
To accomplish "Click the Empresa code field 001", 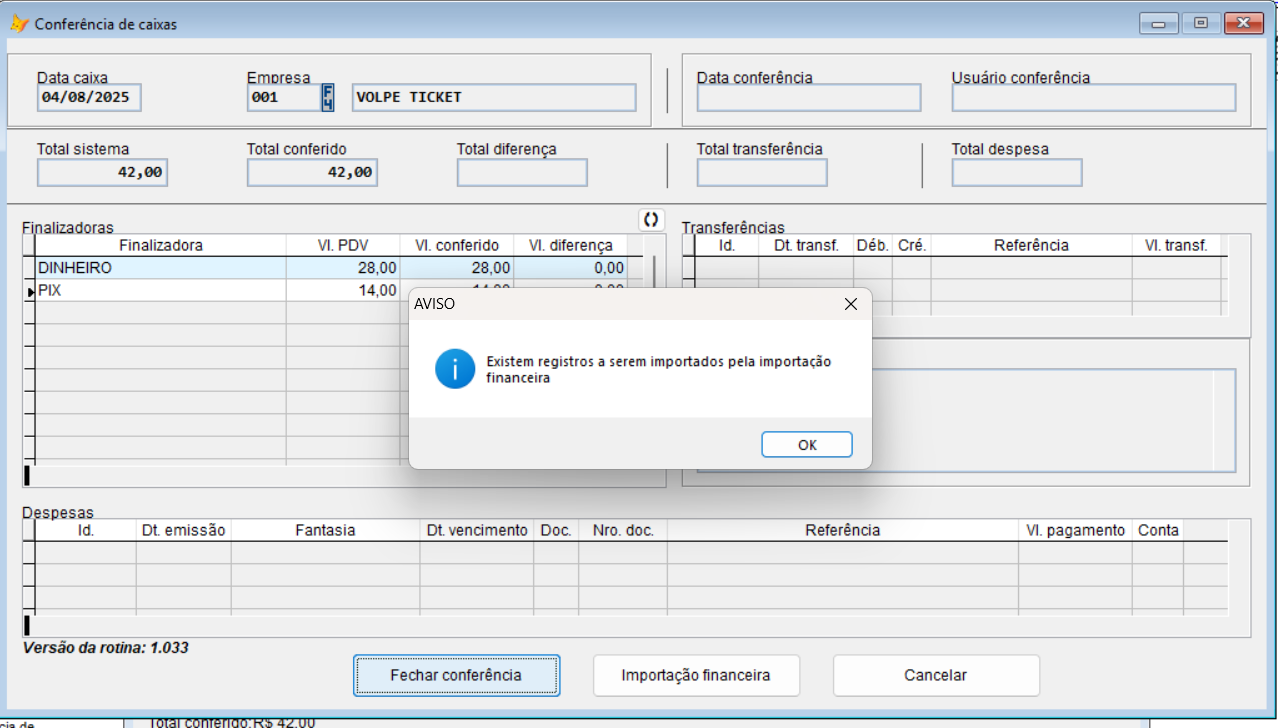I will coord(282,97).
